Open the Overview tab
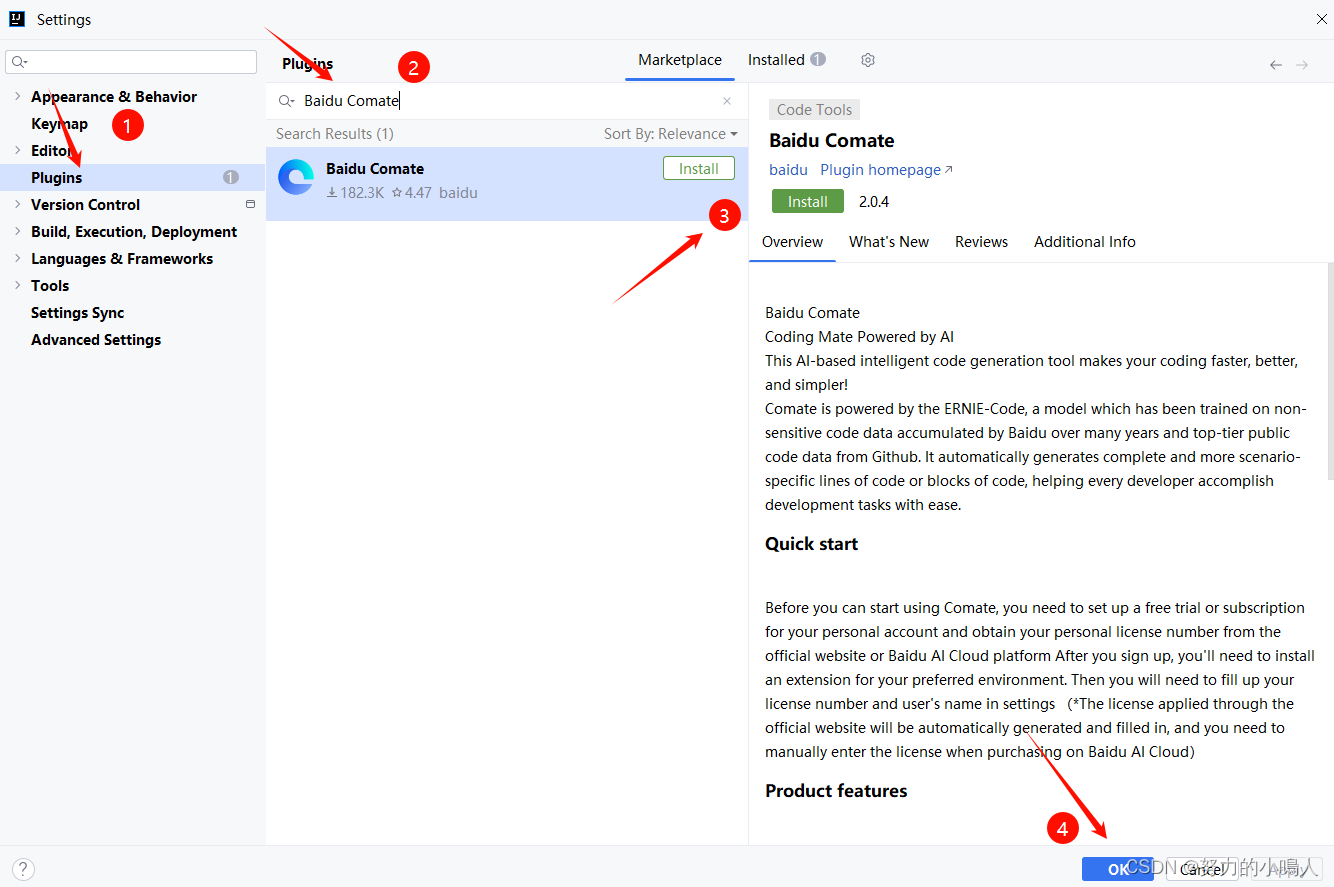 coord(792,242)
